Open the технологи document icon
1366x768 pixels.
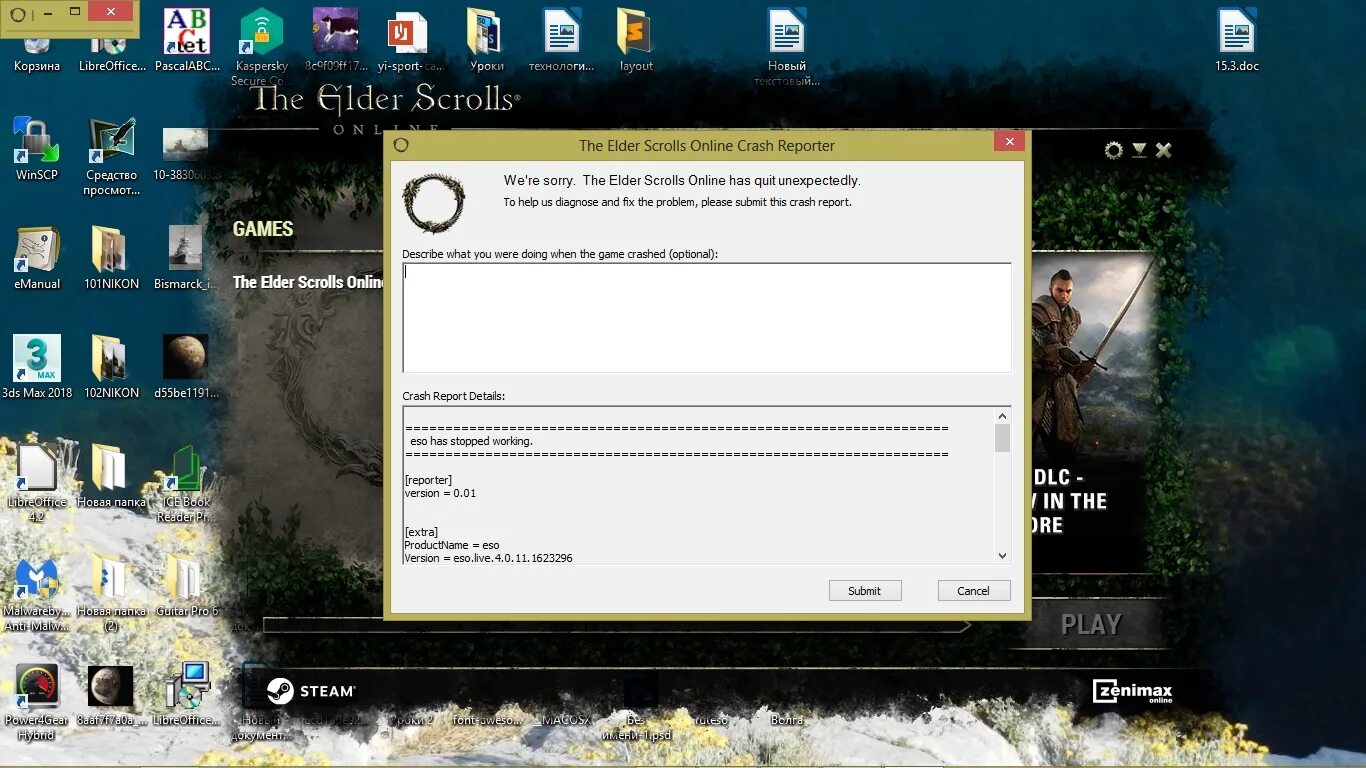click(x=561, y=40)
